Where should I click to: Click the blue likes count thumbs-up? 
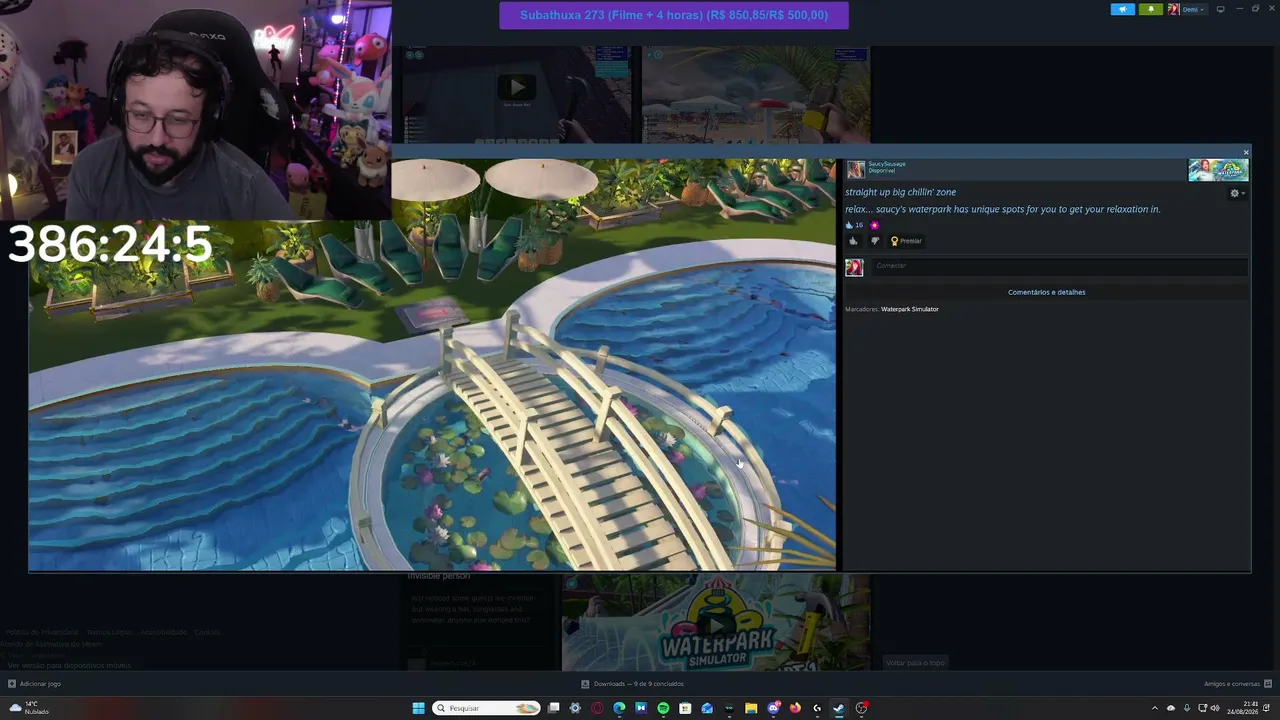pyautogui.click(x=850, y=225)
